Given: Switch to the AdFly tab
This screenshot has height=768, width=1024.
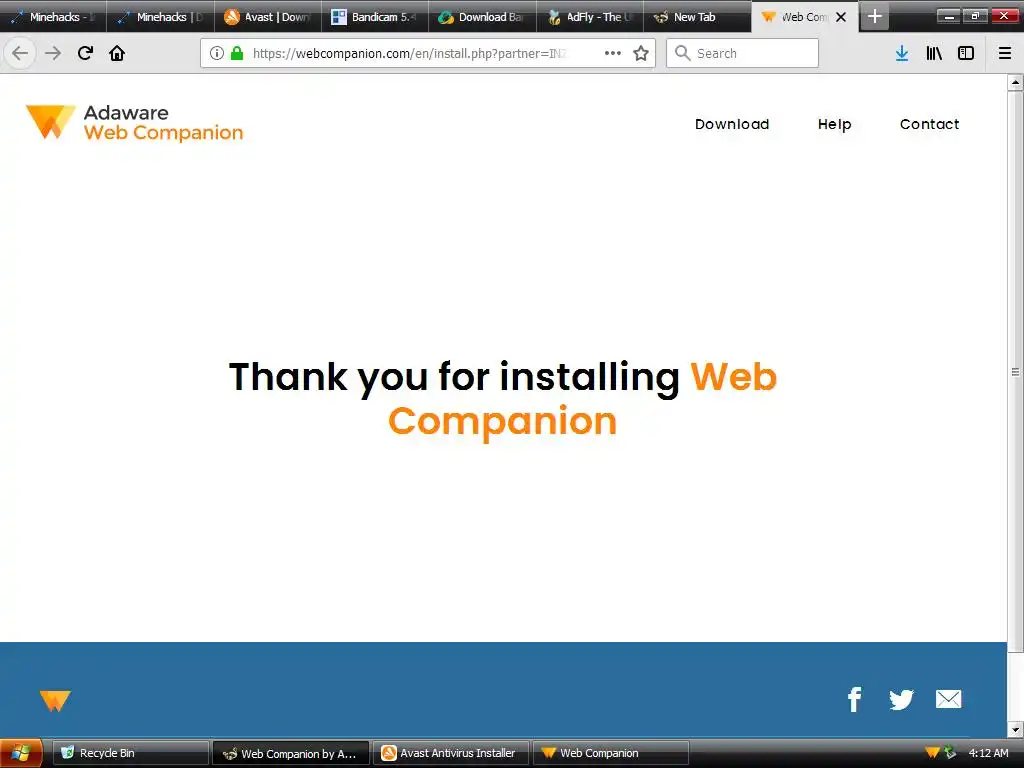Looking at the screenshot, I should [x=590, y=17].
